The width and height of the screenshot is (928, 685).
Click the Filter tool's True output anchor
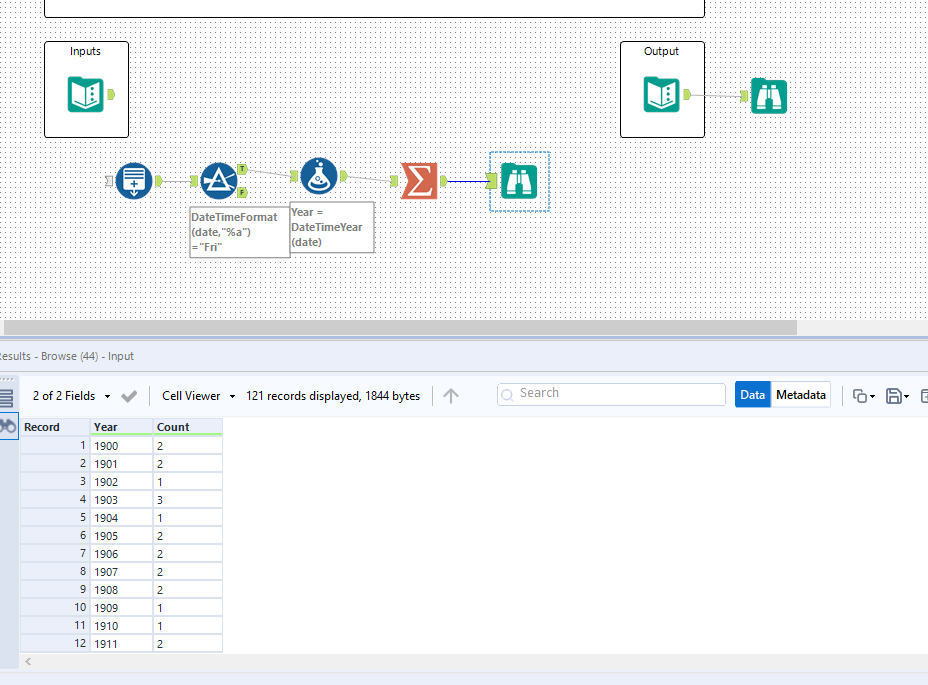coord(243,170)
